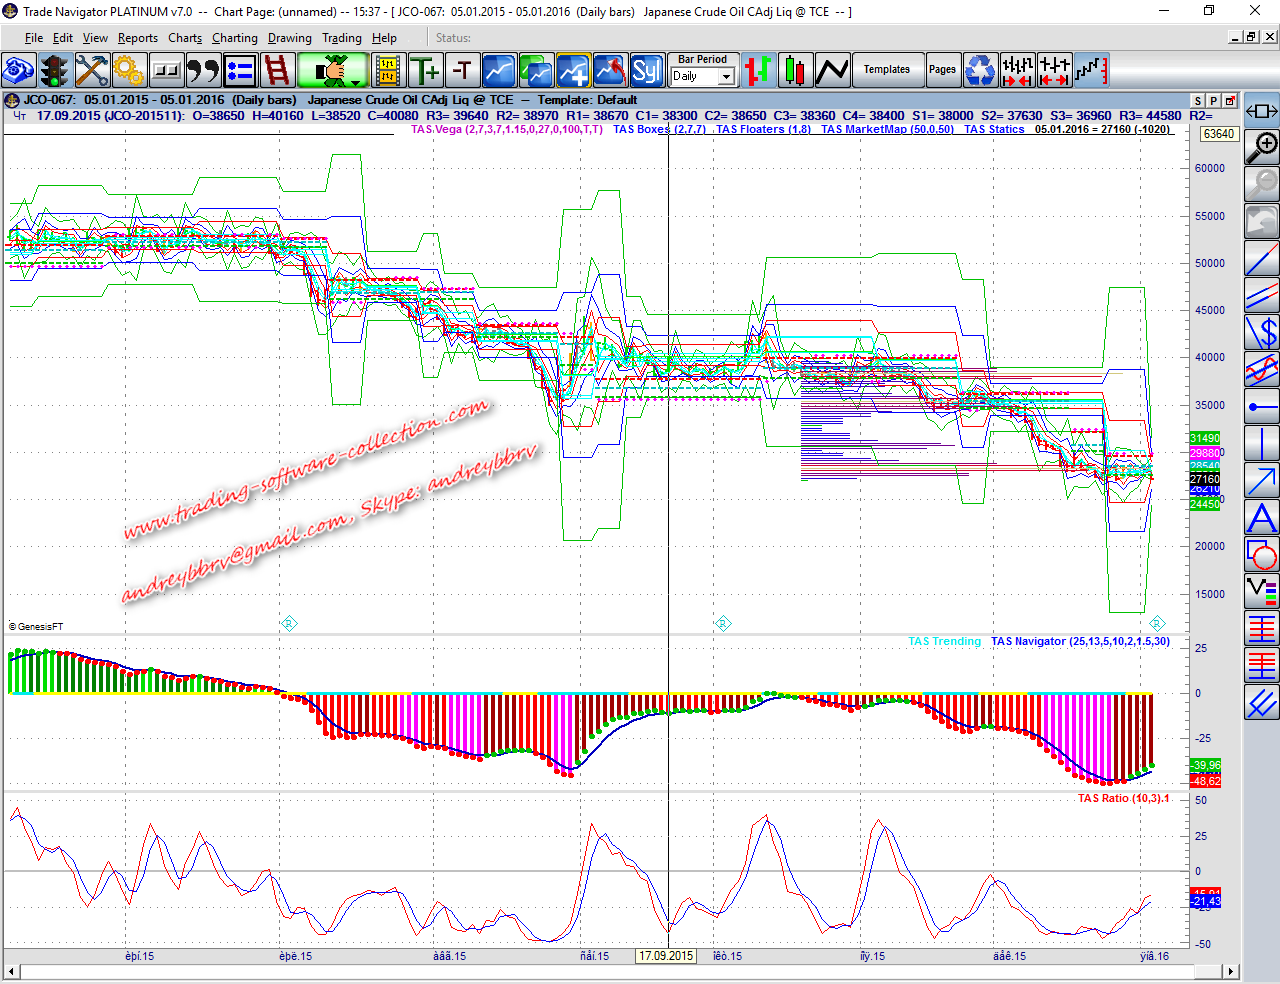Click the Pages button

pyautogui.click(x=942, y=70)
